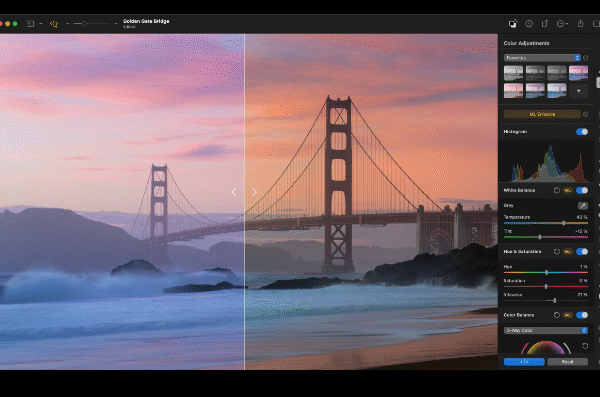Image resolution: width=600 pixels, height=397 pixels.
Task: Select the first black-and-white preset thumbnail
Action: click(x=513, y=73)
